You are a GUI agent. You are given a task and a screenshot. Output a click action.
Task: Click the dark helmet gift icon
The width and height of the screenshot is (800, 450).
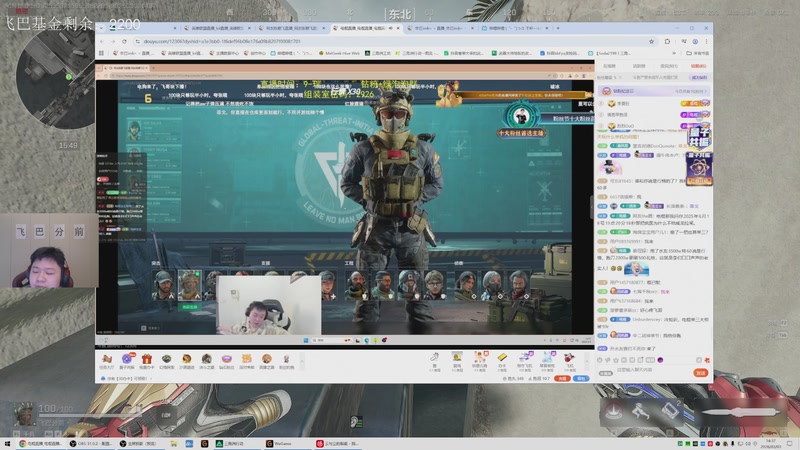pyautogui.click(x=166, y=360)
